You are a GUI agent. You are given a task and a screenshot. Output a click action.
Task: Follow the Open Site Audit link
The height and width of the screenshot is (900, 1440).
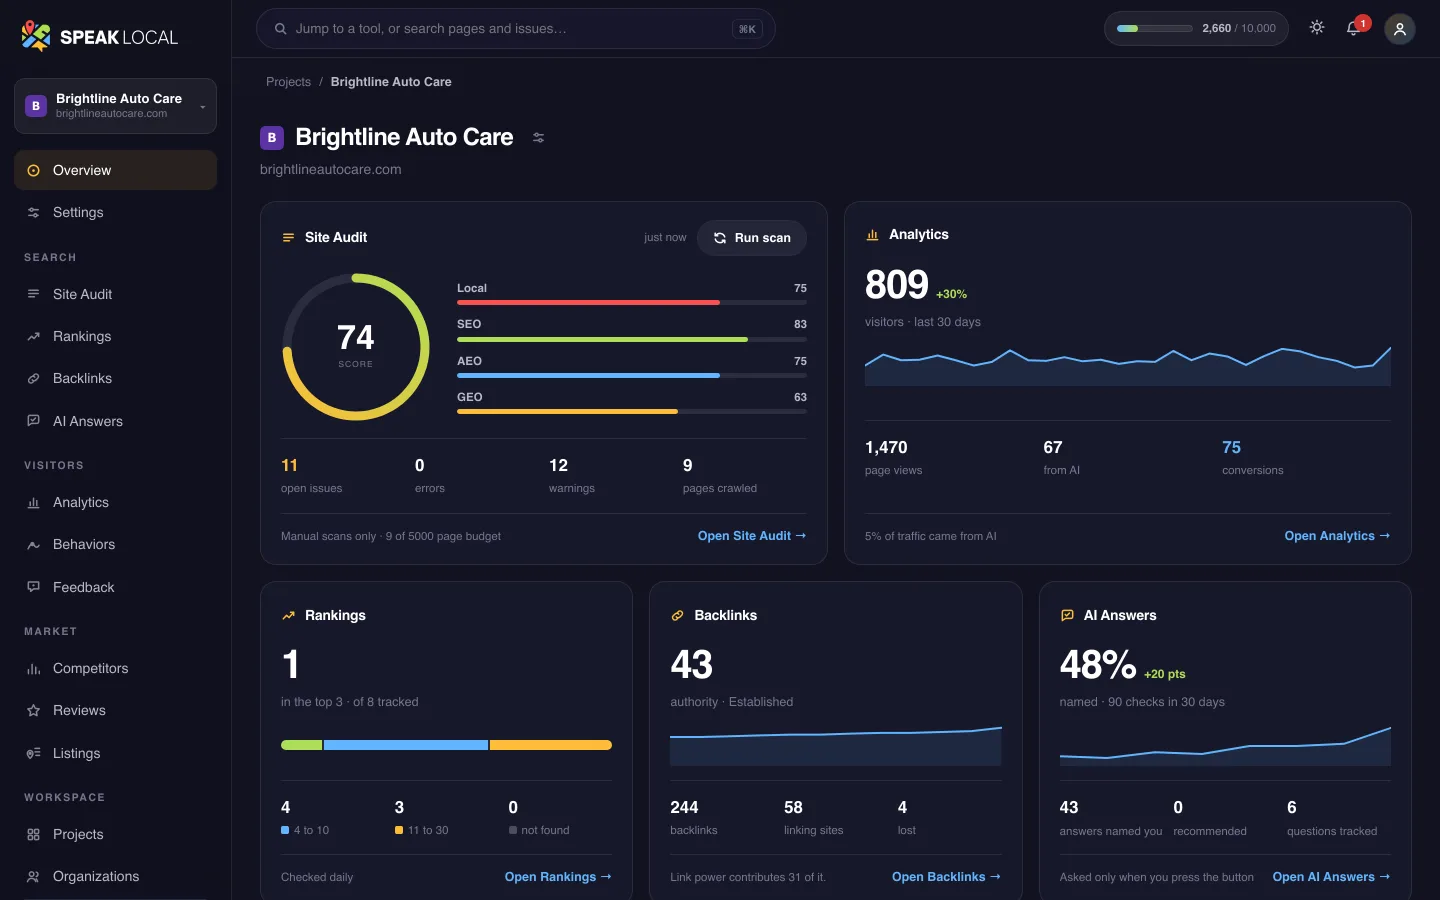pos(752,536)
